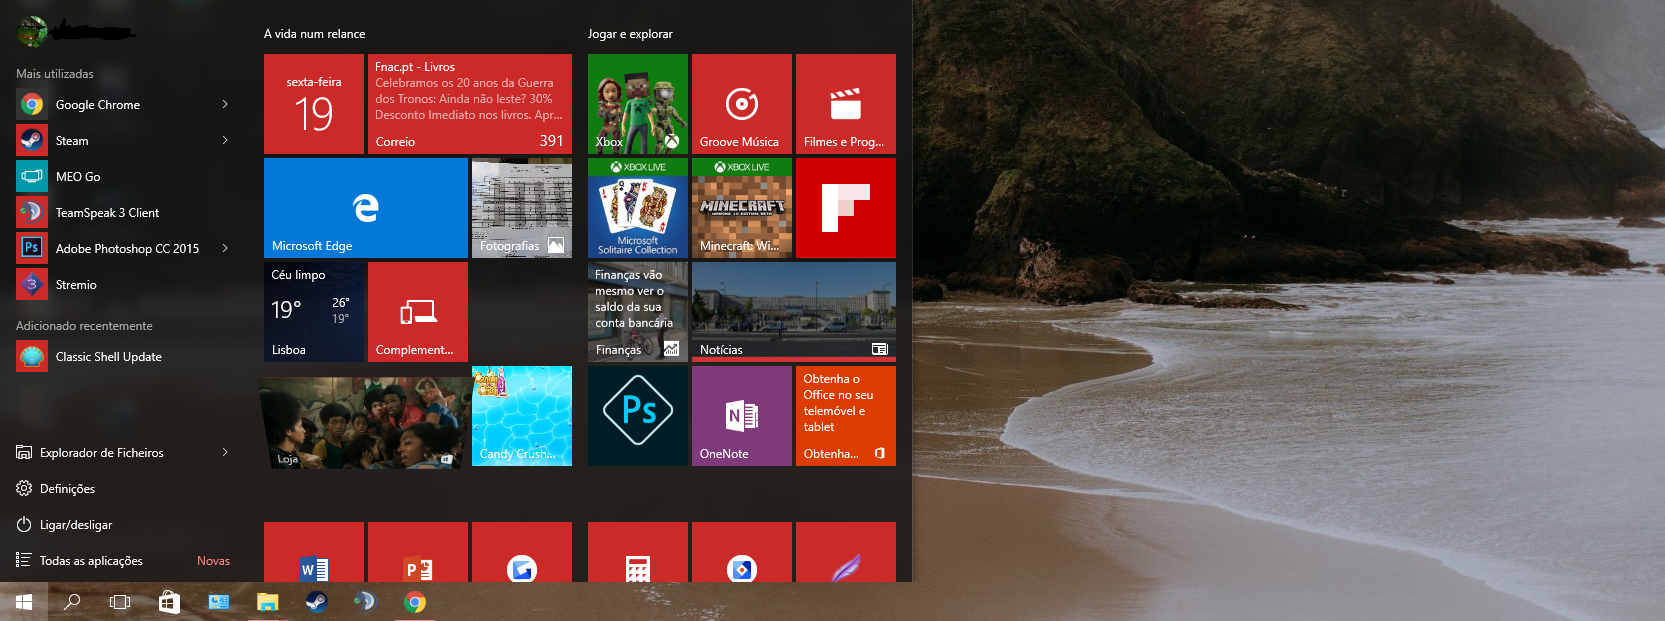Switch to Chrome on the taskbar

click(414, 602)
